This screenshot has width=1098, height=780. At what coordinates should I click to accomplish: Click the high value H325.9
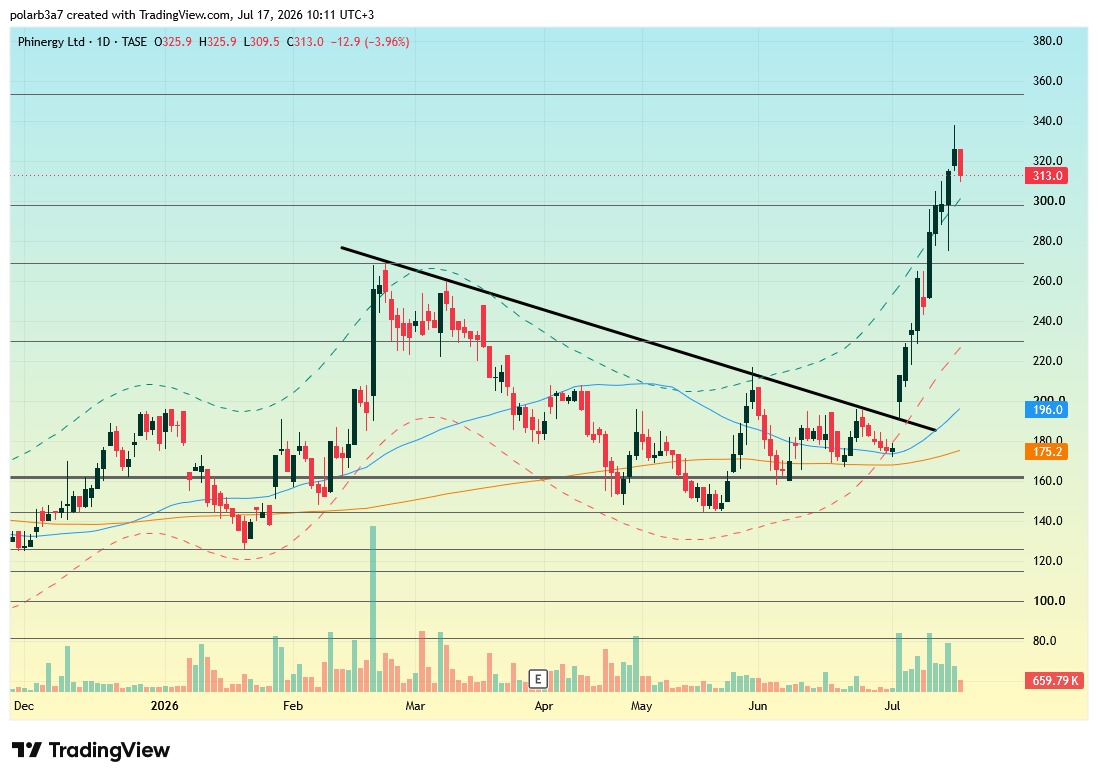click(218, 42)
